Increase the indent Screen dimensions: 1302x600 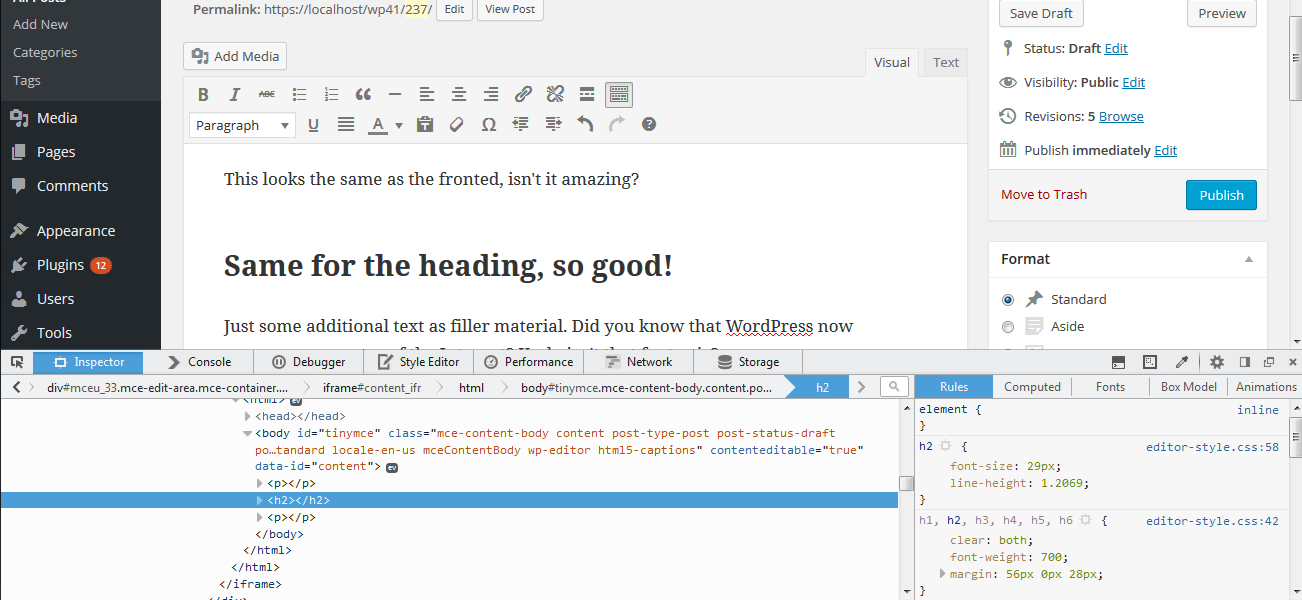[x=553, y=125]
